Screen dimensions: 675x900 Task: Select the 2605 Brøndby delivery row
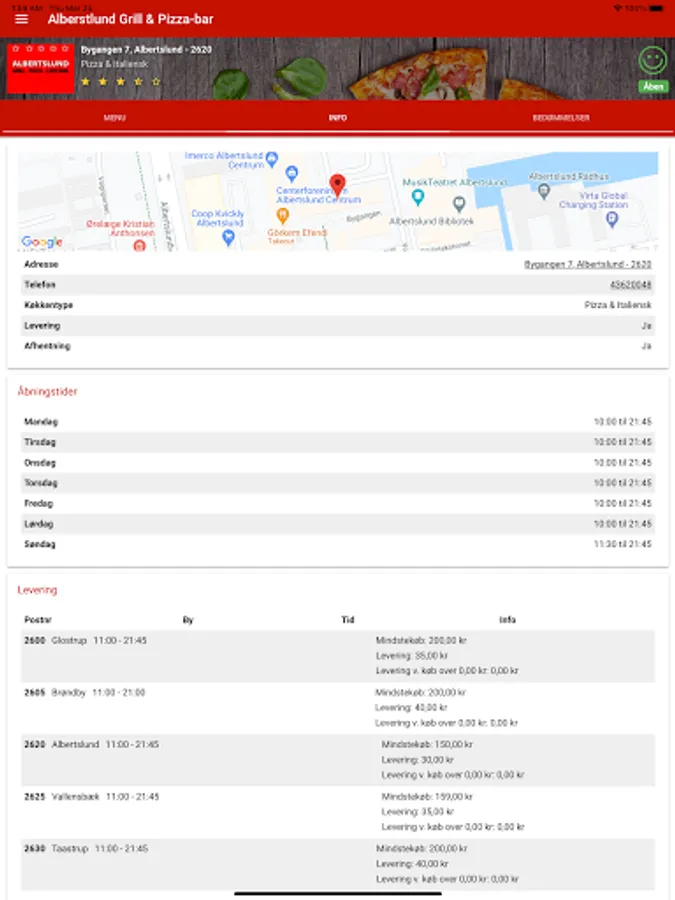tap(338, 708)
